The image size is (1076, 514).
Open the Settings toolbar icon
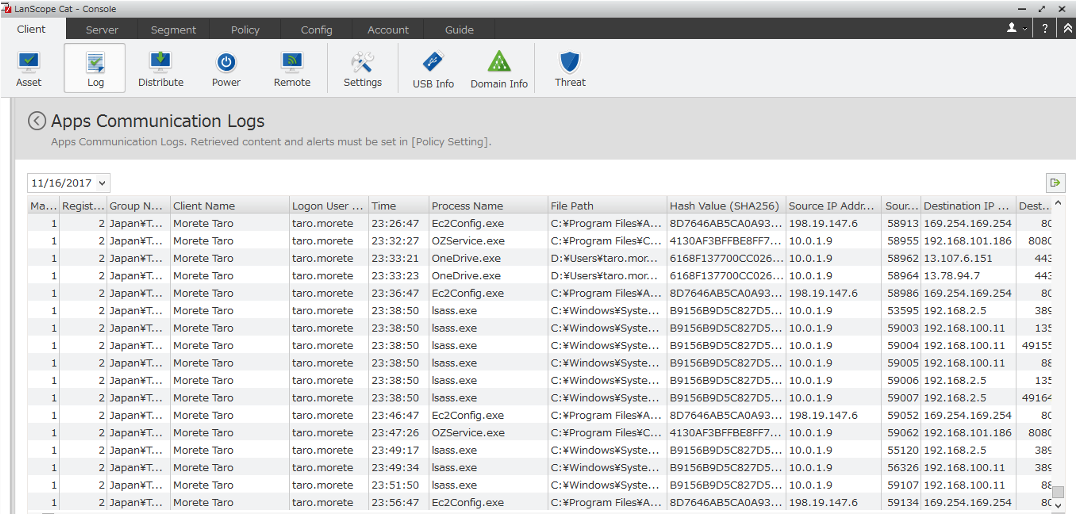click(x=362, y=69)
